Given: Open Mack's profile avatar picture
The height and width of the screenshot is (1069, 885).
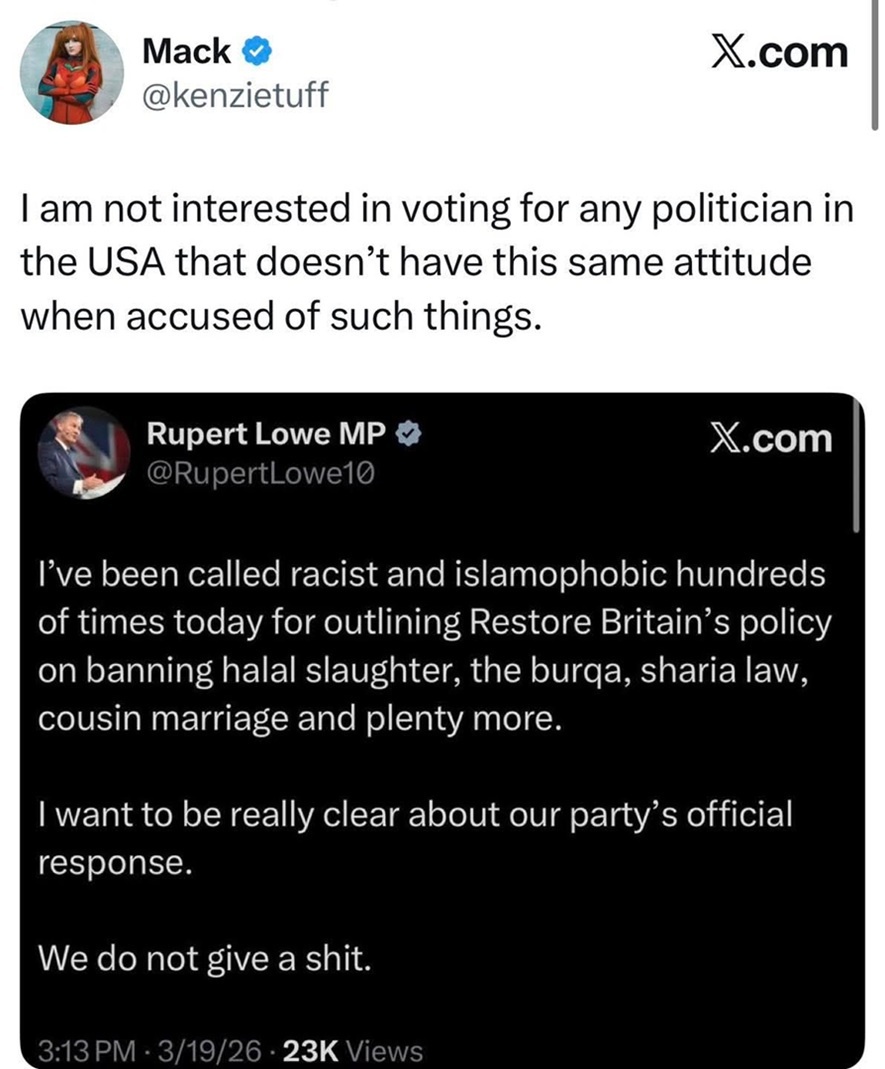Looking at the screenshot, I should (x=72, y=72).
